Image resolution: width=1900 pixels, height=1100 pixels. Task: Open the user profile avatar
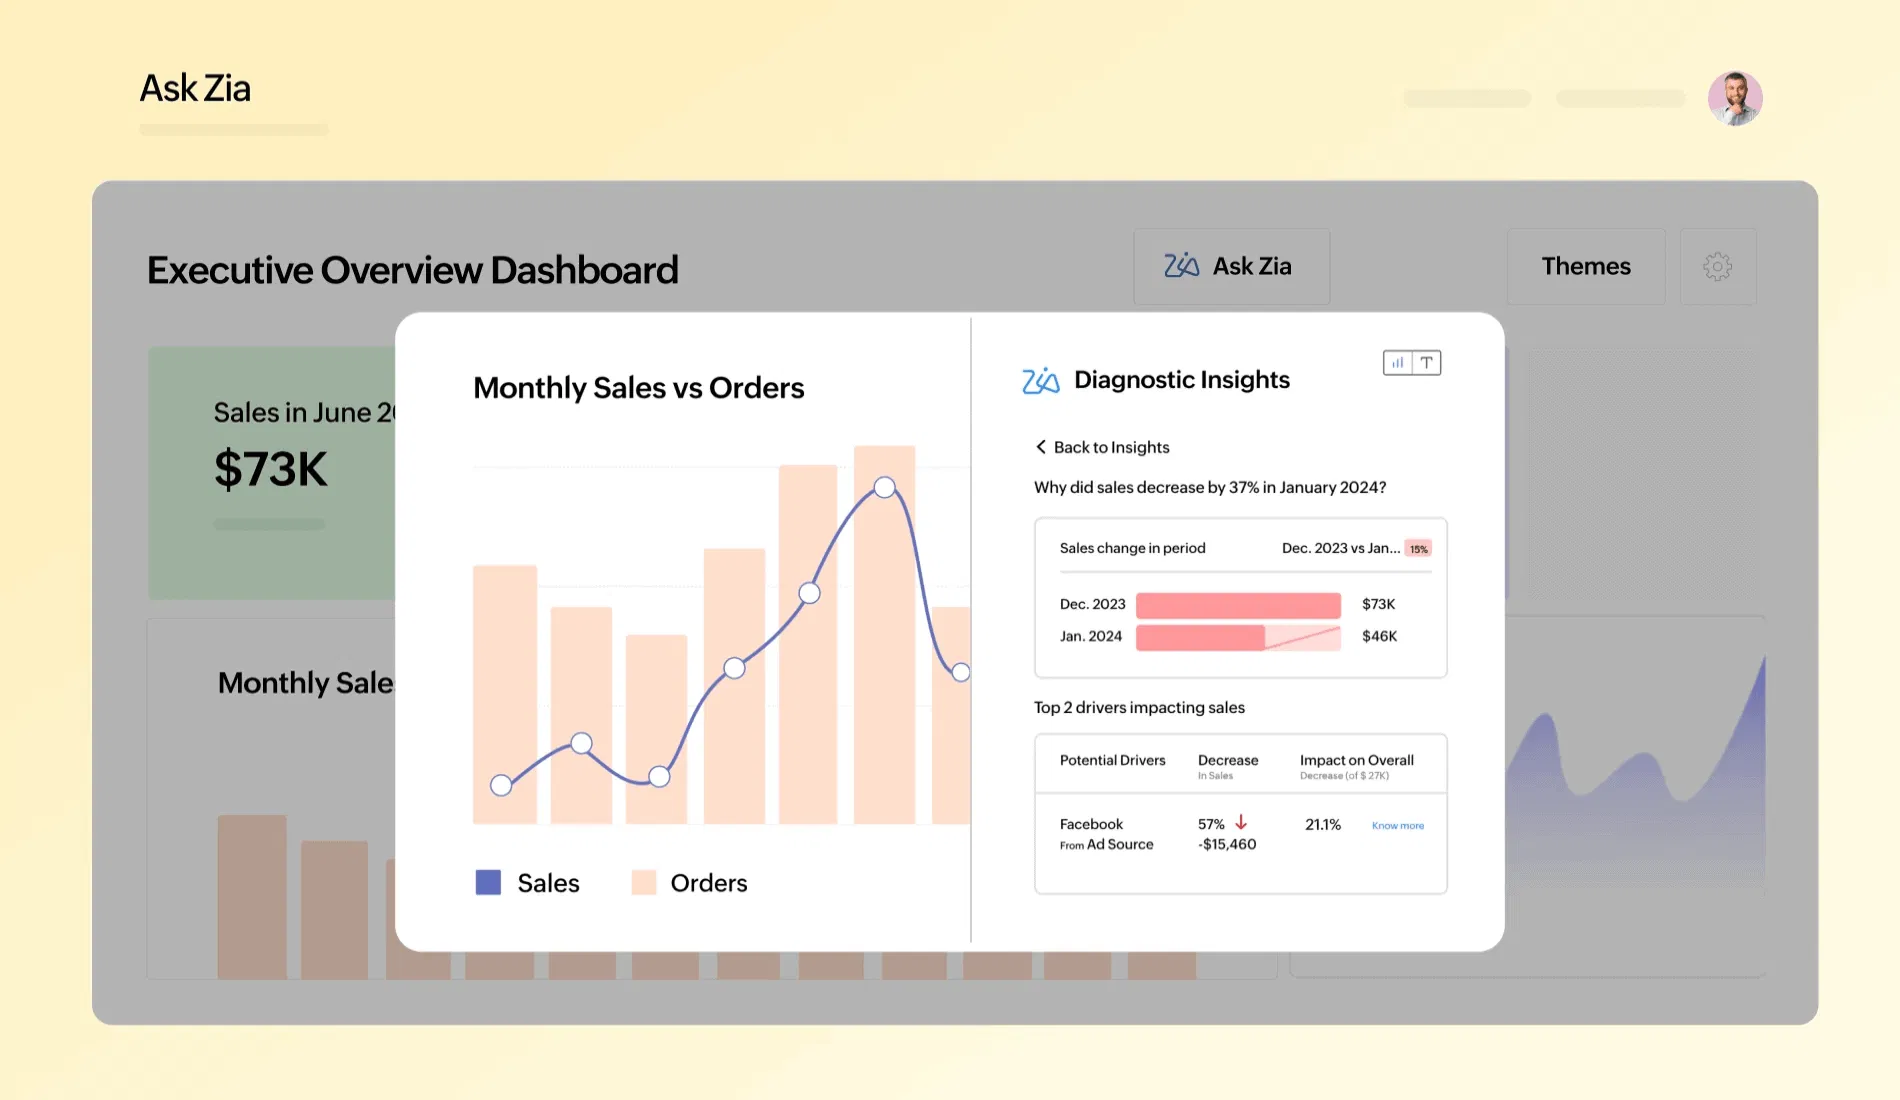tap(1734, 98)
